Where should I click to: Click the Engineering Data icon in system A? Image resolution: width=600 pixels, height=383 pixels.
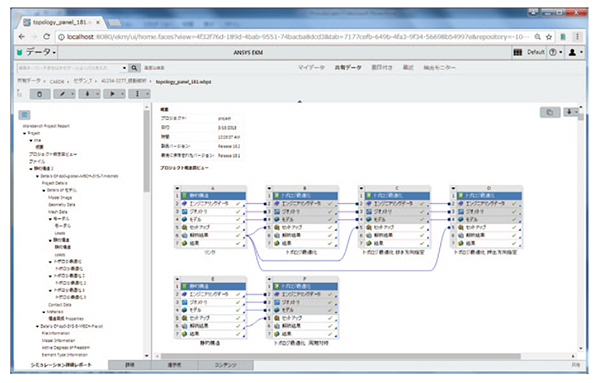(x=184, y=204)
